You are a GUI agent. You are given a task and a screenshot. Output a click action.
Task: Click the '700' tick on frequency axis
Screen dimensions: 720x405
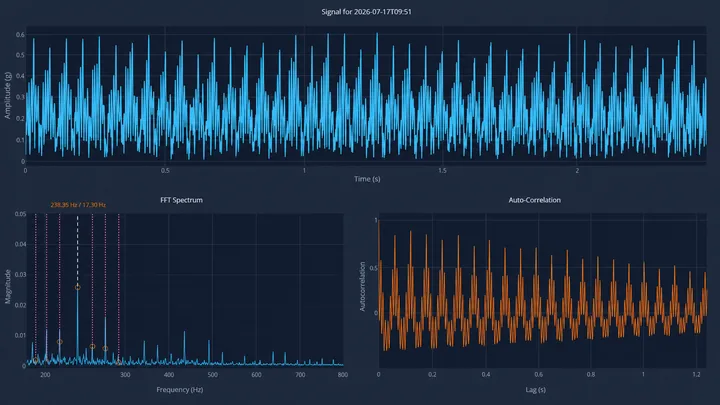[300, 375]
